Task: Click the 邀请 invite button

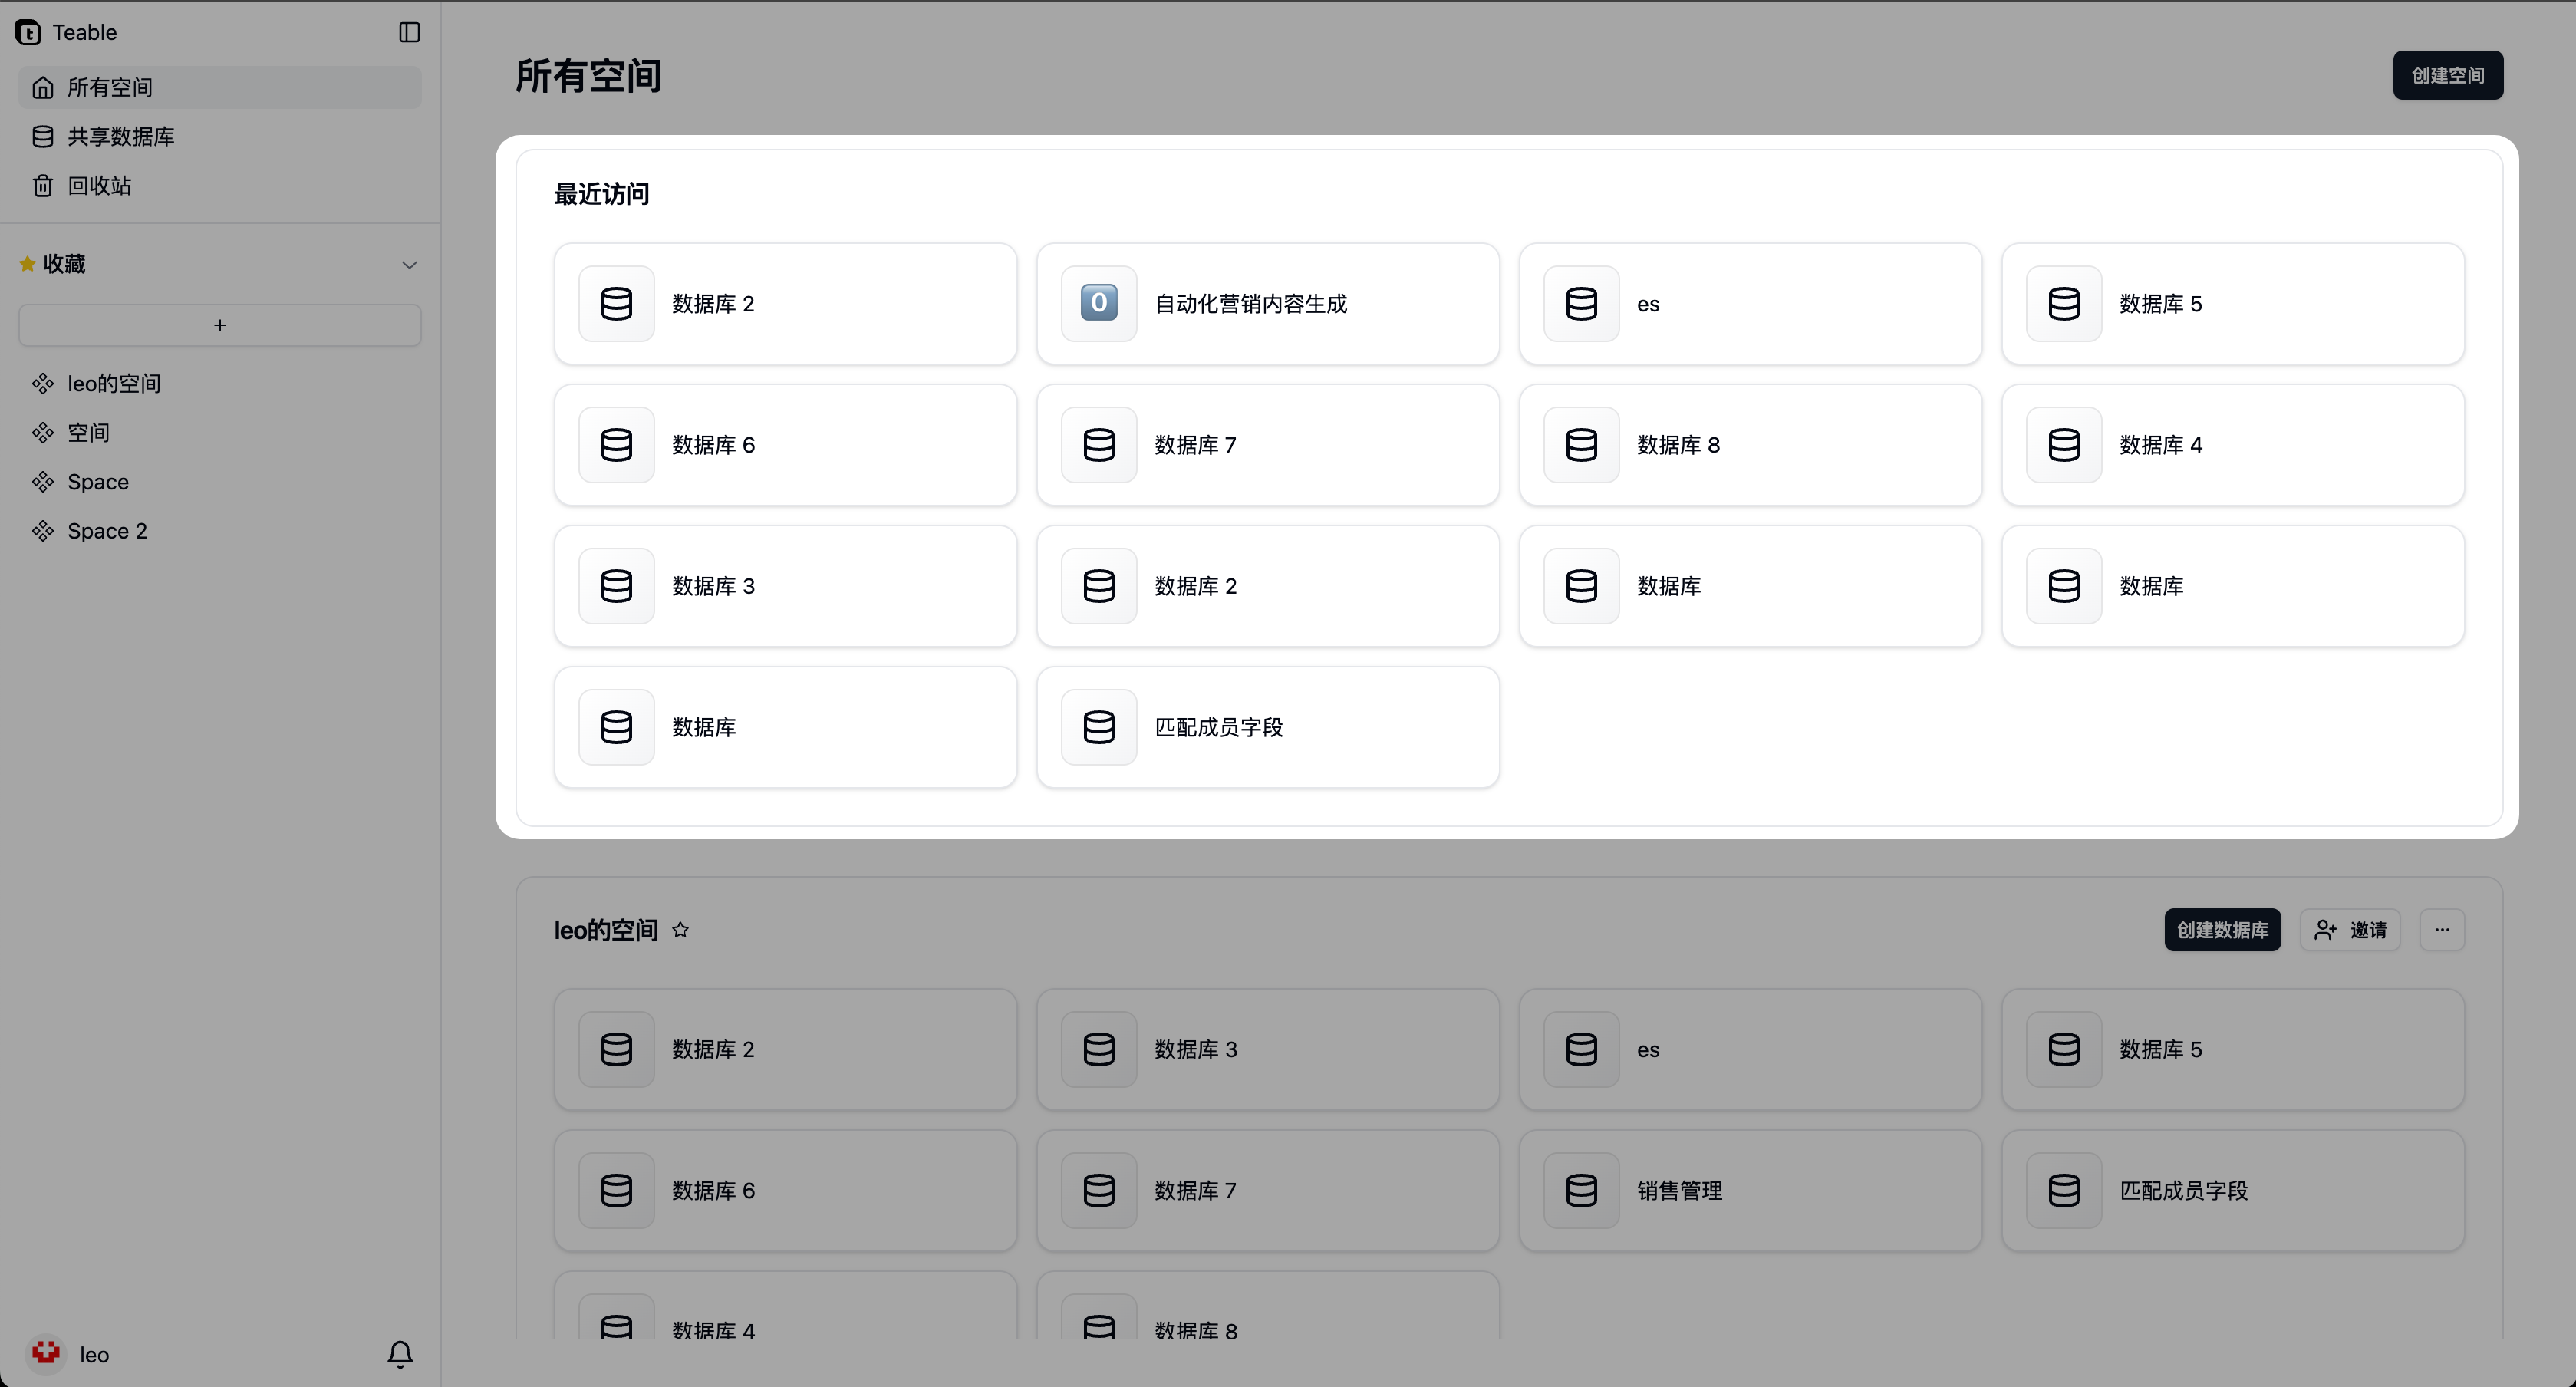Action: pyautogui.click(x=2349, y=930)
